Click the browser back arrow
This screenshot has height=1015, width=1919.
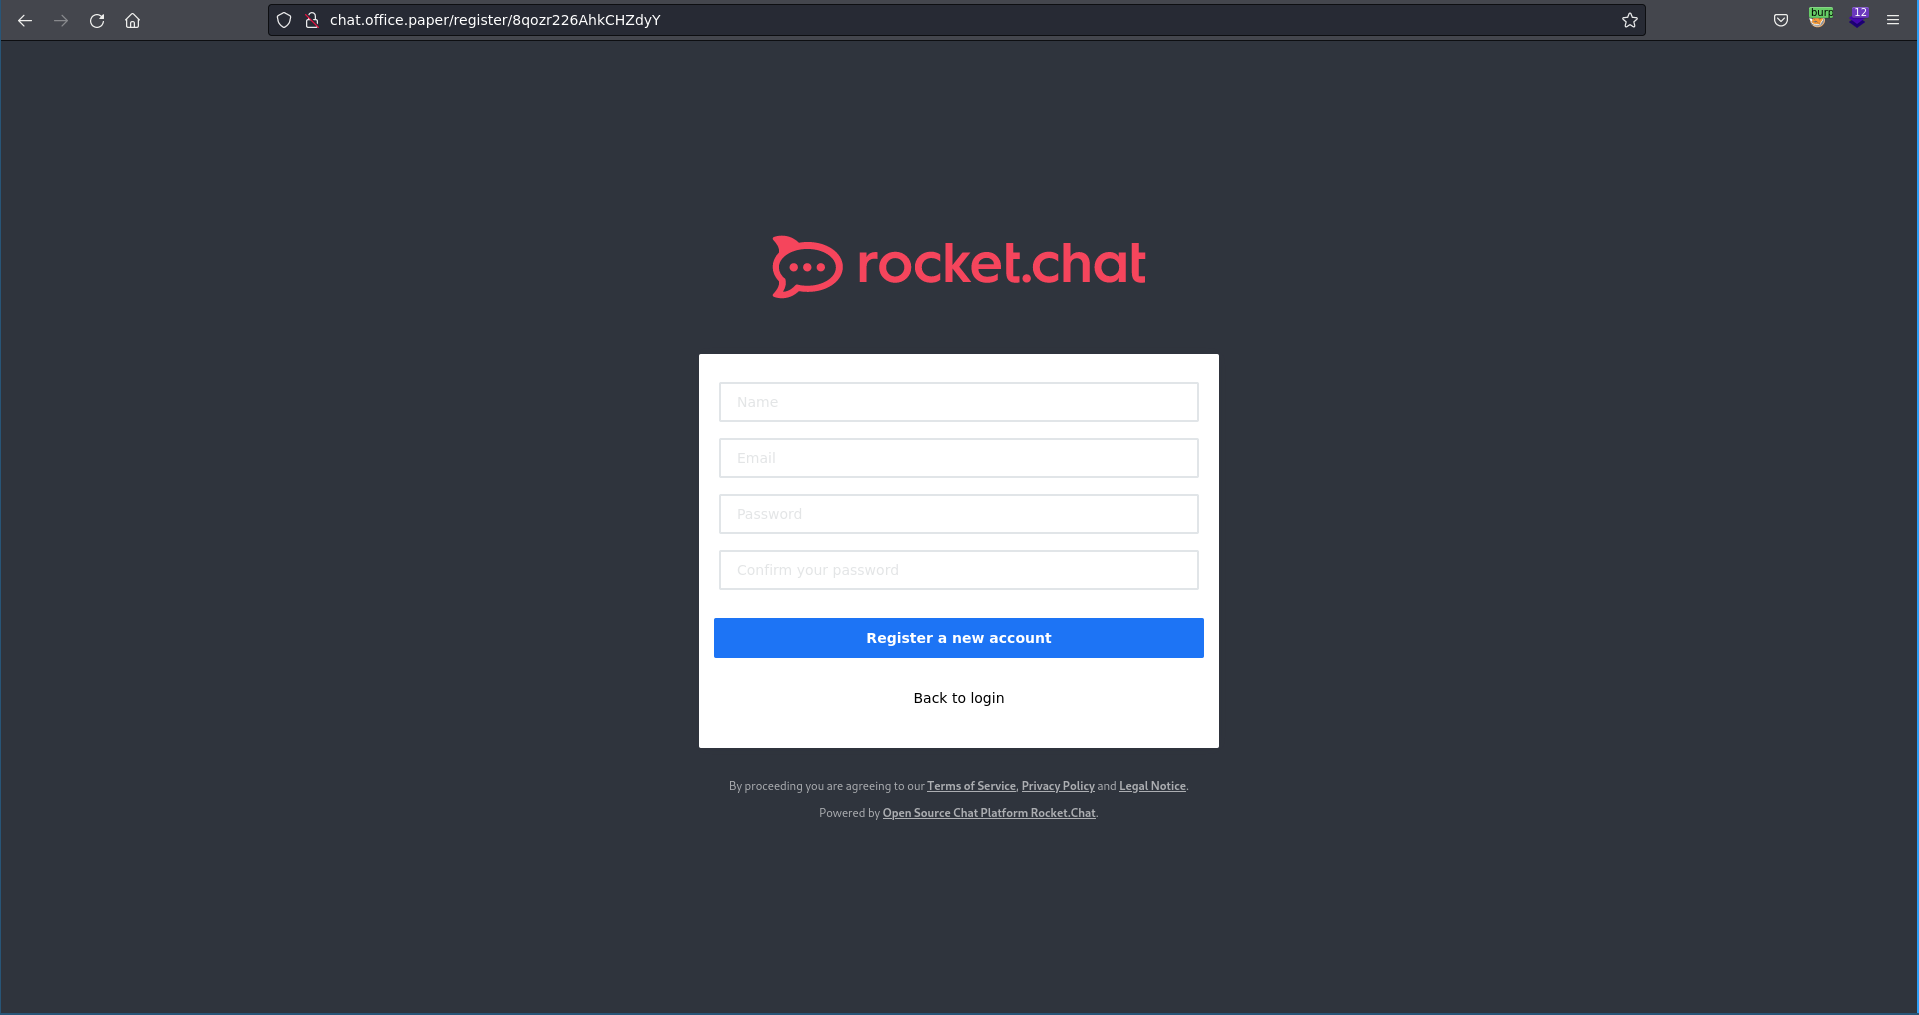pyautogui.click(x=25, y=20)
